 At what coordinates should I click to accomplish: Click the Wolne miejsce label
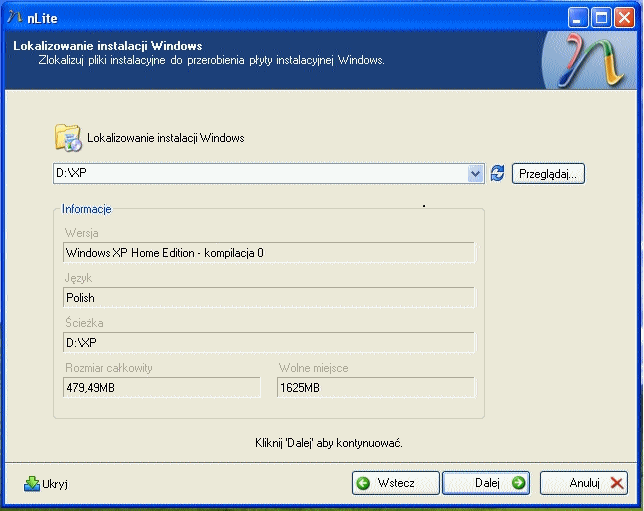click(313, 368)
